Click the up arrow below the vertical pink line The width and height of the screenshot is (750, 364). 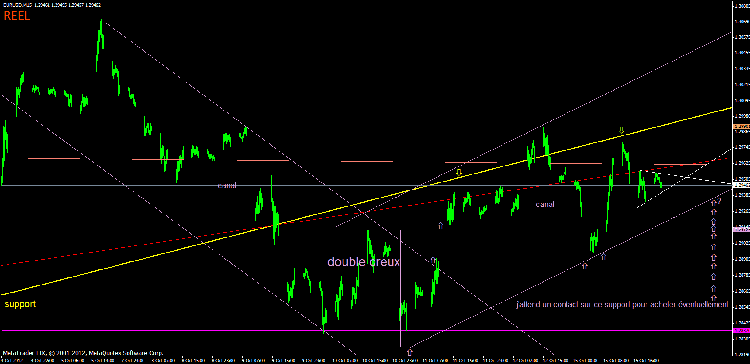409,353
